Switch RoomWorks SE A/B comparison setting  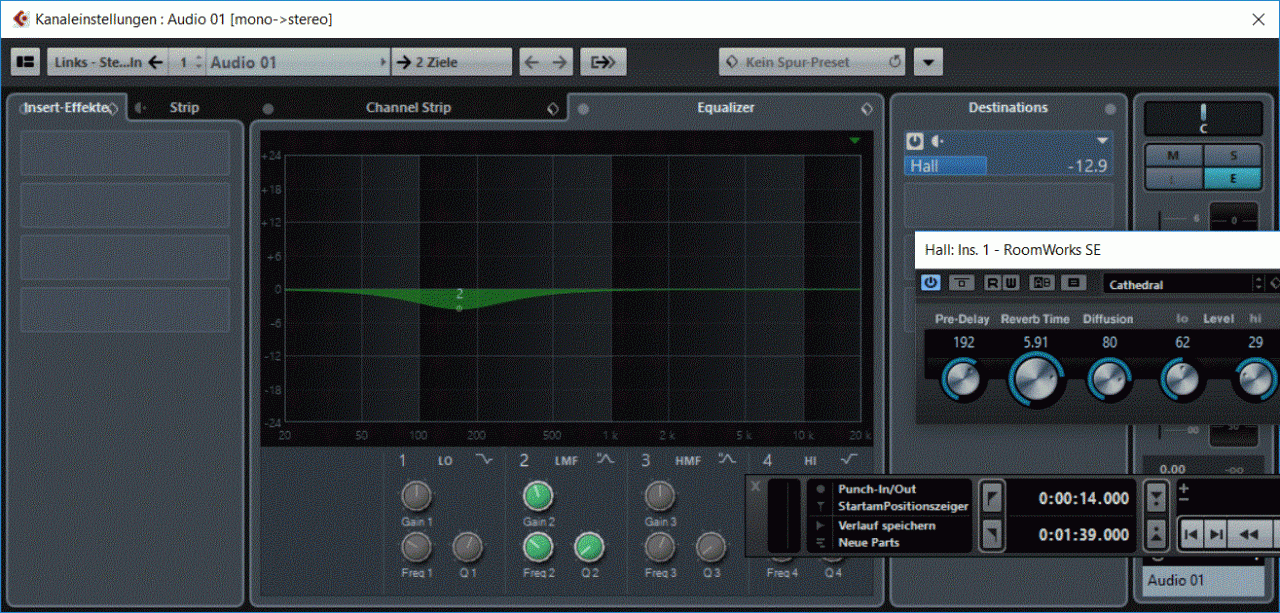tap(1042, 283)
